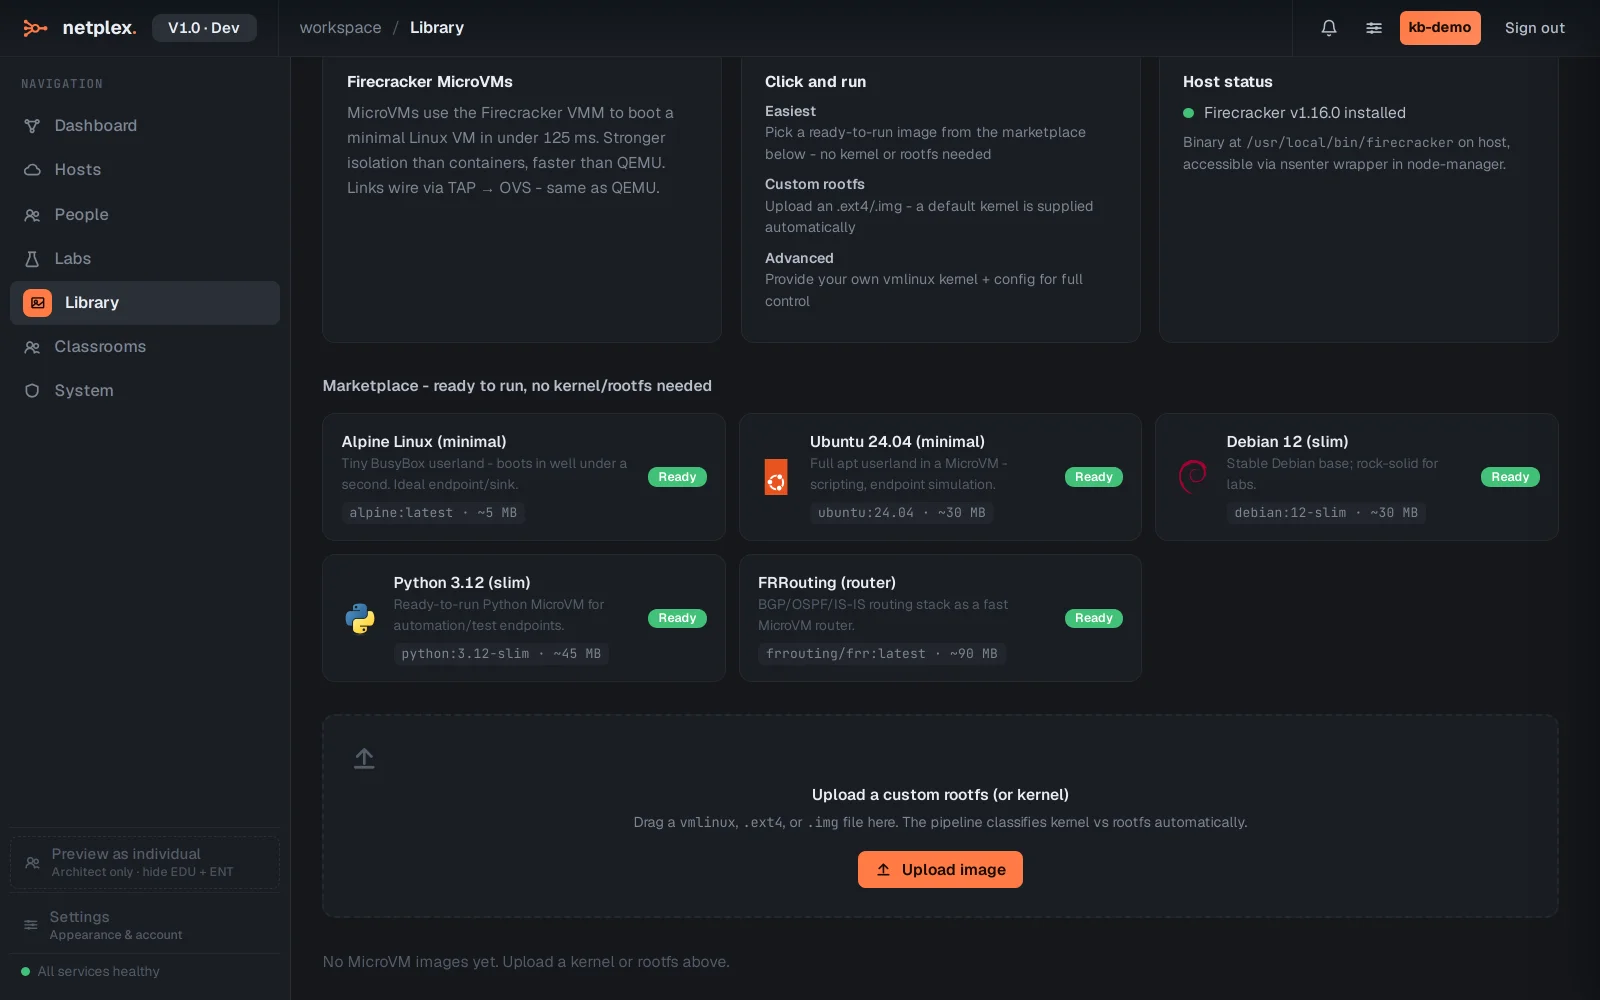Viewport: 1600px width, 1000px height.
Task: Open notifications bell
Action: point(1329,28)
